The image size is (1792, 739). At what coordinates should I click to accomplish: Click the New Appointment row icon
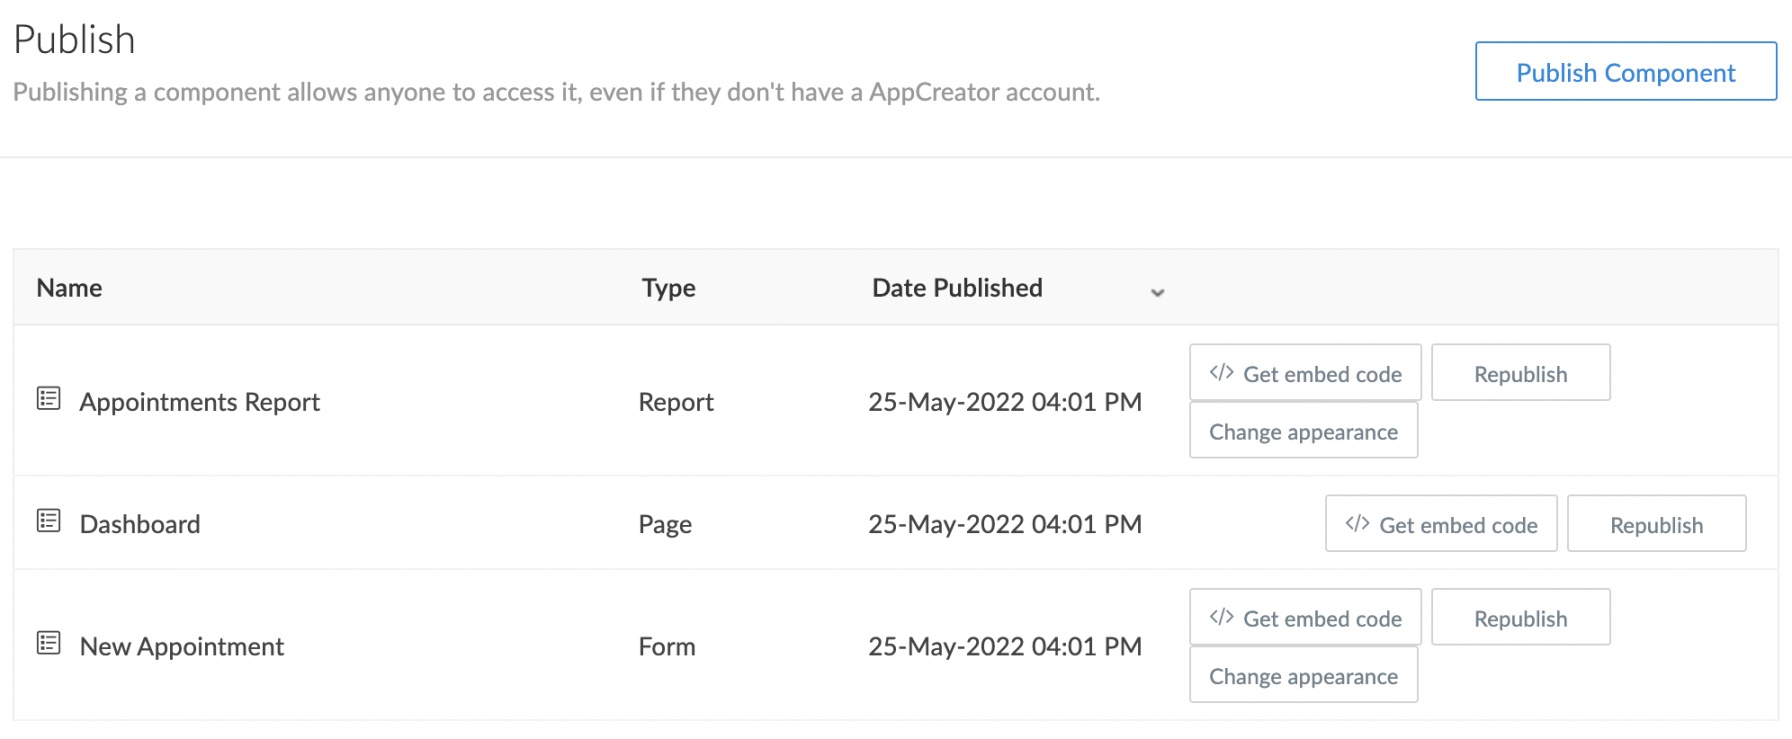click(x=48, y=643)
